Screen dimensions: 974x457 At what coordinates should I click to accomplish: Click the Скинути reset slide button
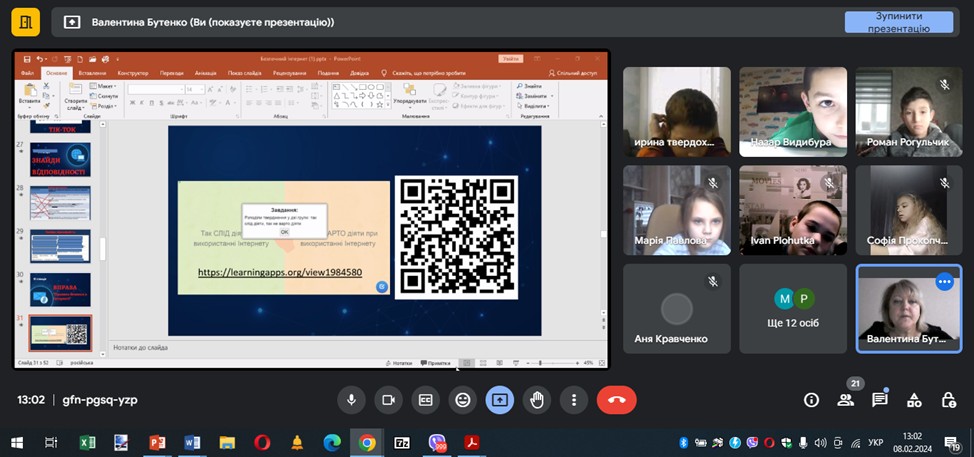point(104,96)
